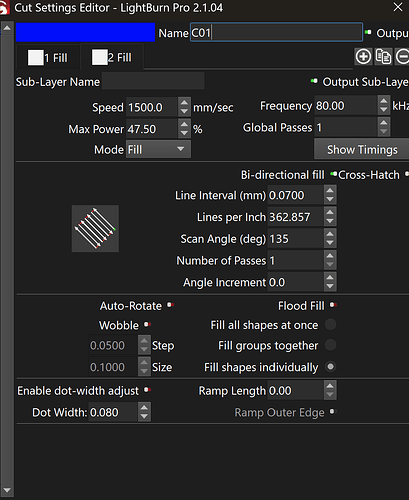This screenshot has height=500, width=409.
Task: Open the 1 Fill sub-layer tab
Action: coord(48,57)
